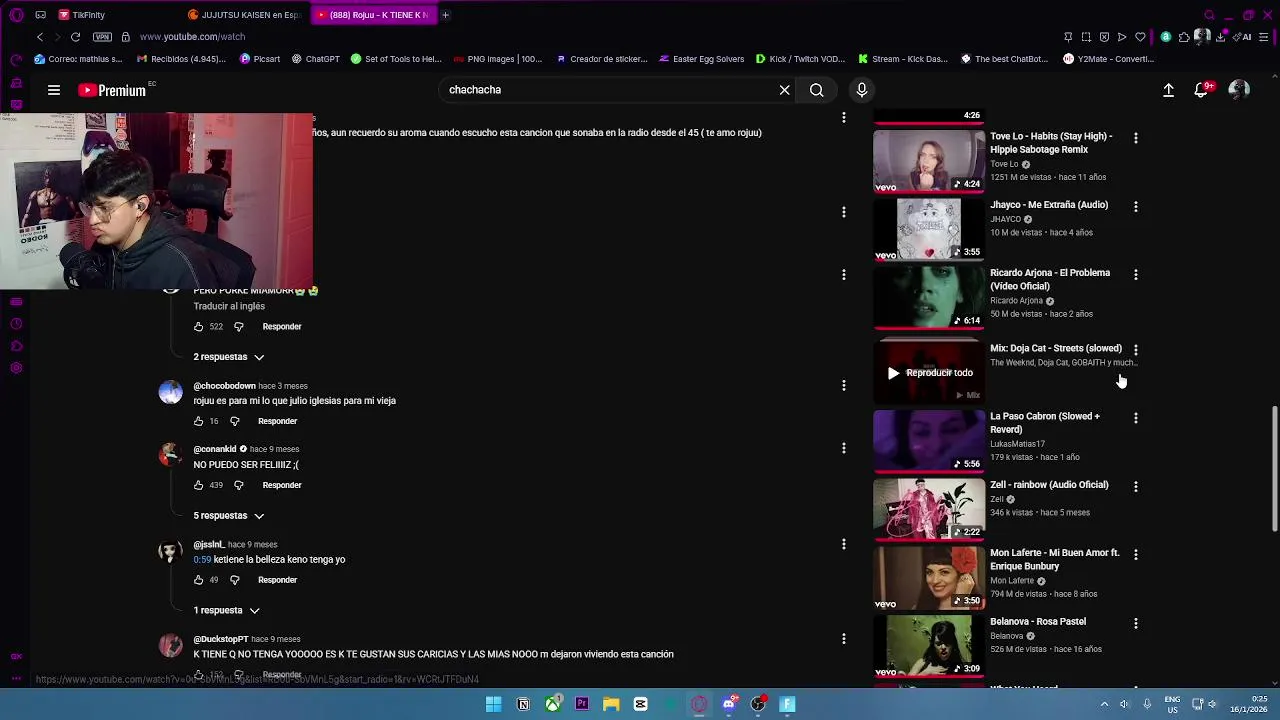The height and width of the screenshot is (720, 1280).
Task: Open Mon Laferte Mi Buen Amor thumbnail
Action: tap(929, 577)
